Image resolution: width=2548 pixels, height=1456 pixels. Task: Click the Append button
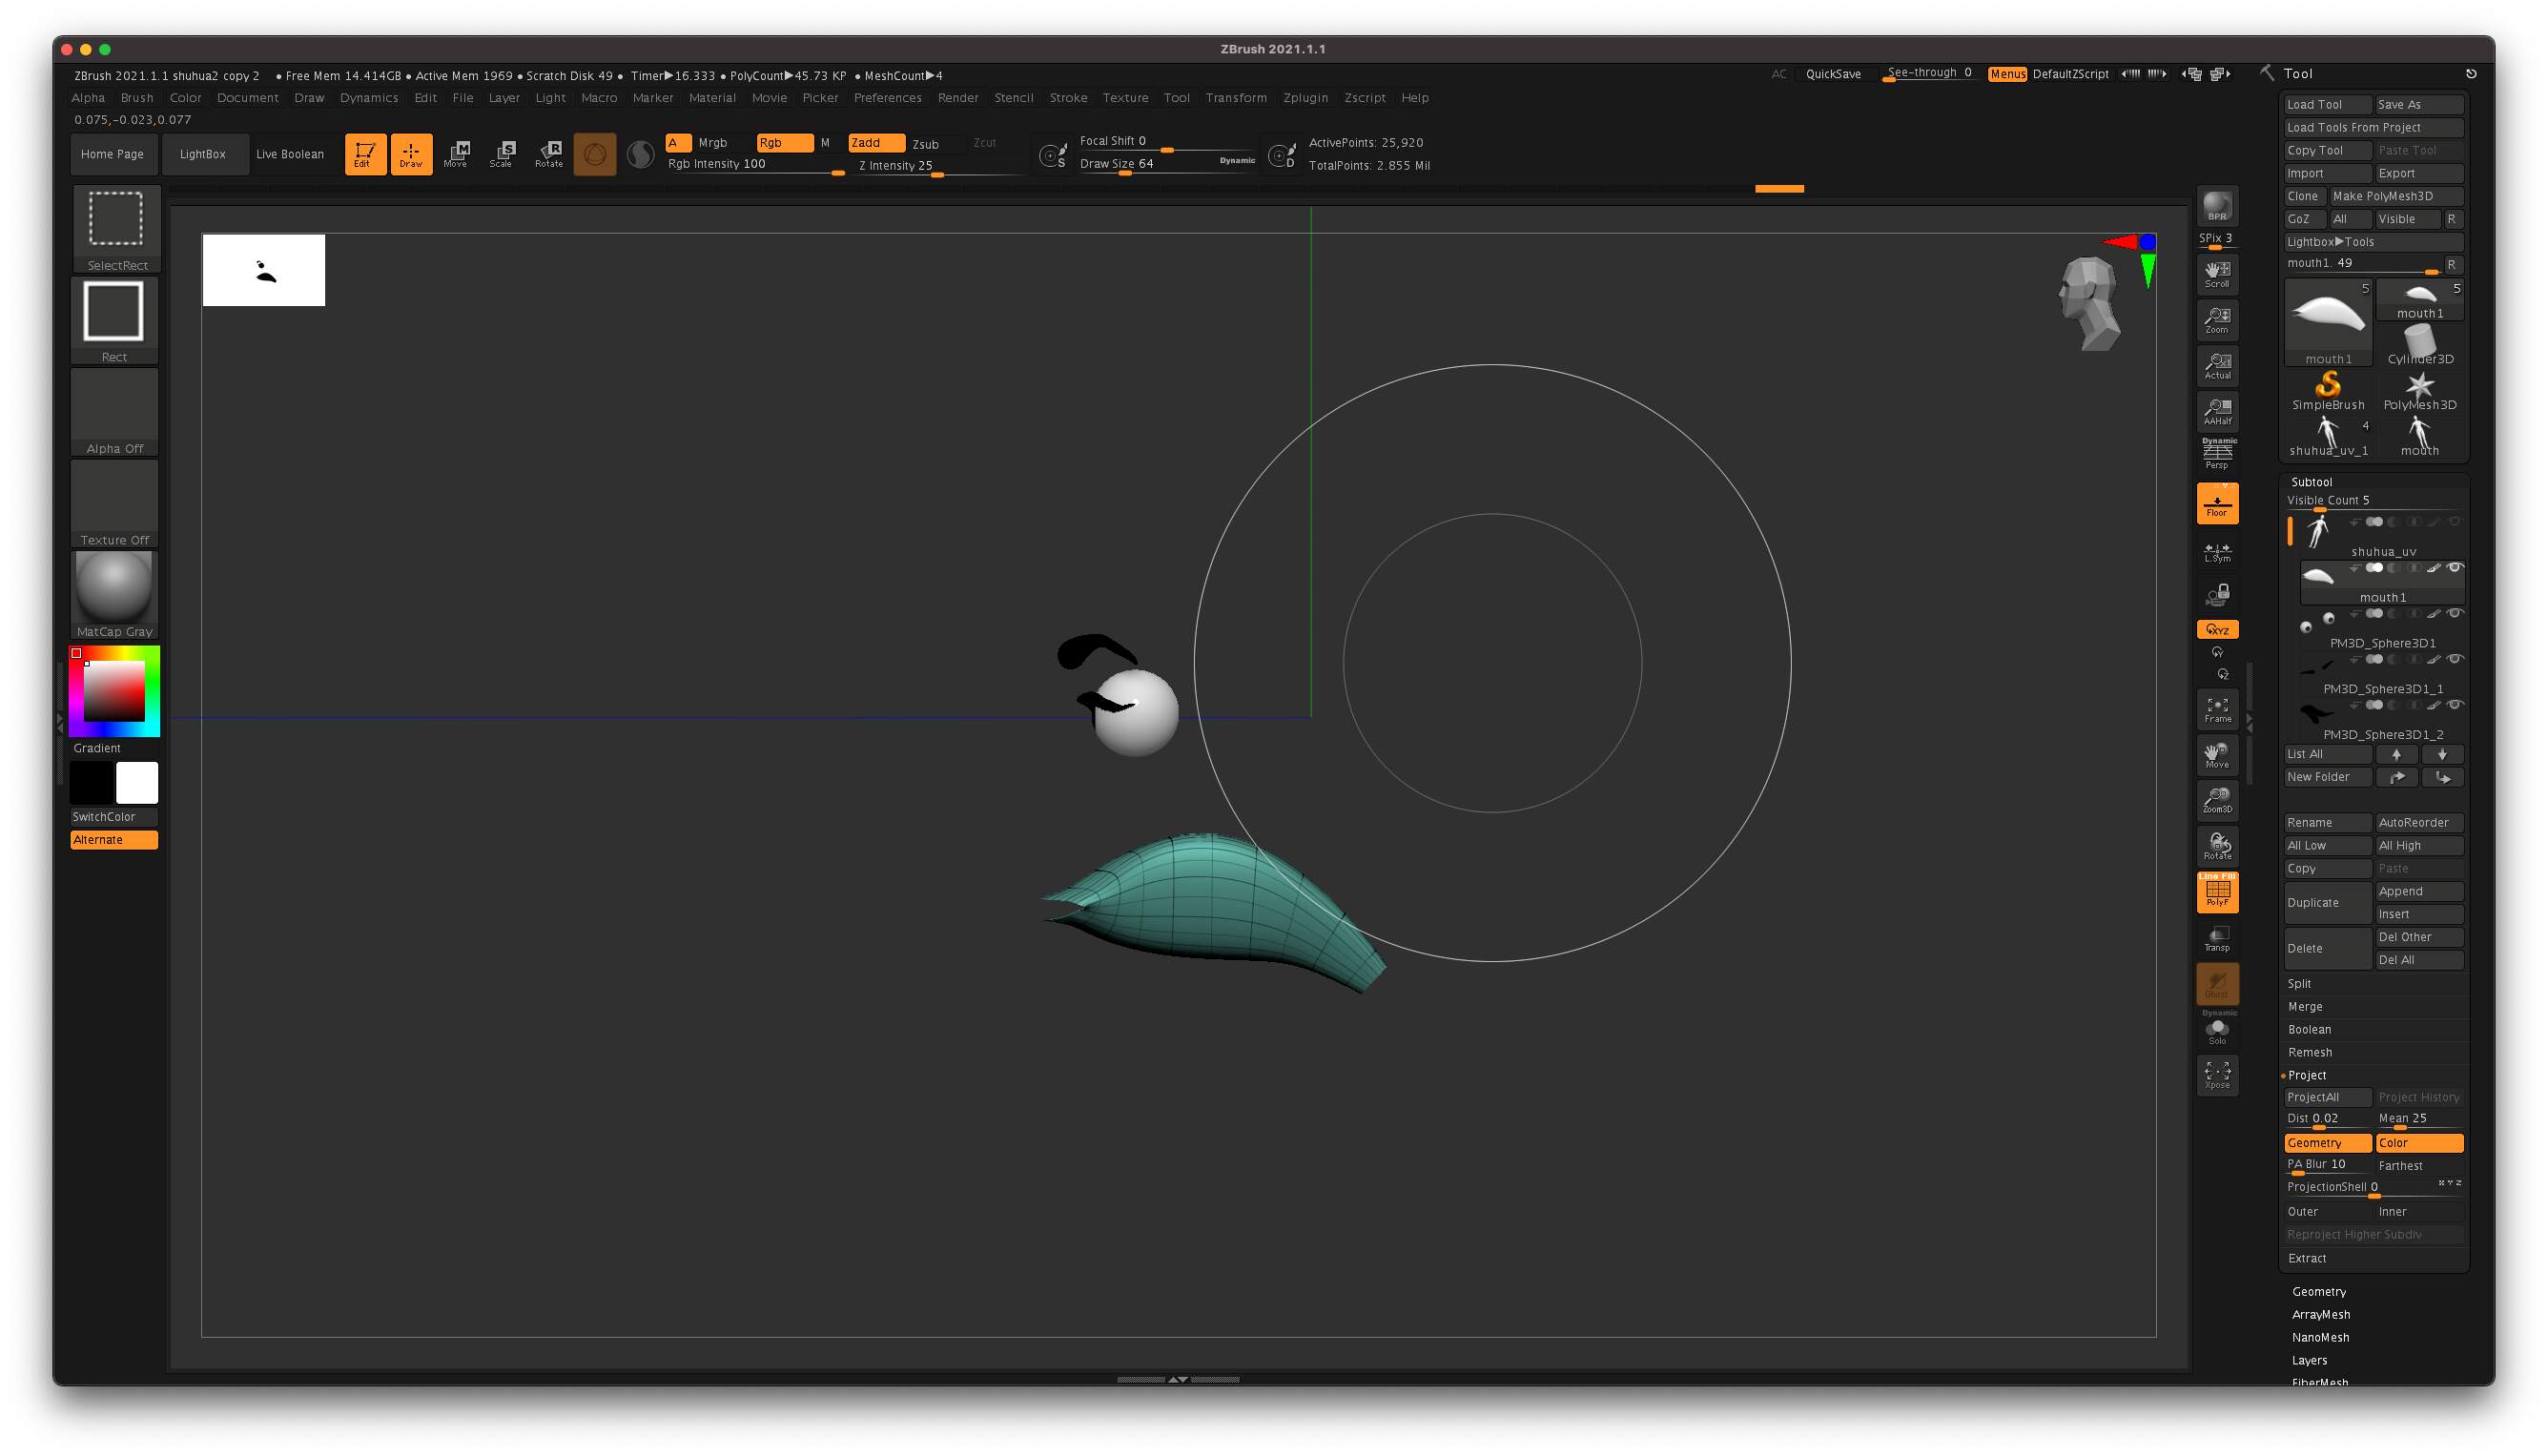coord(2419,892)
